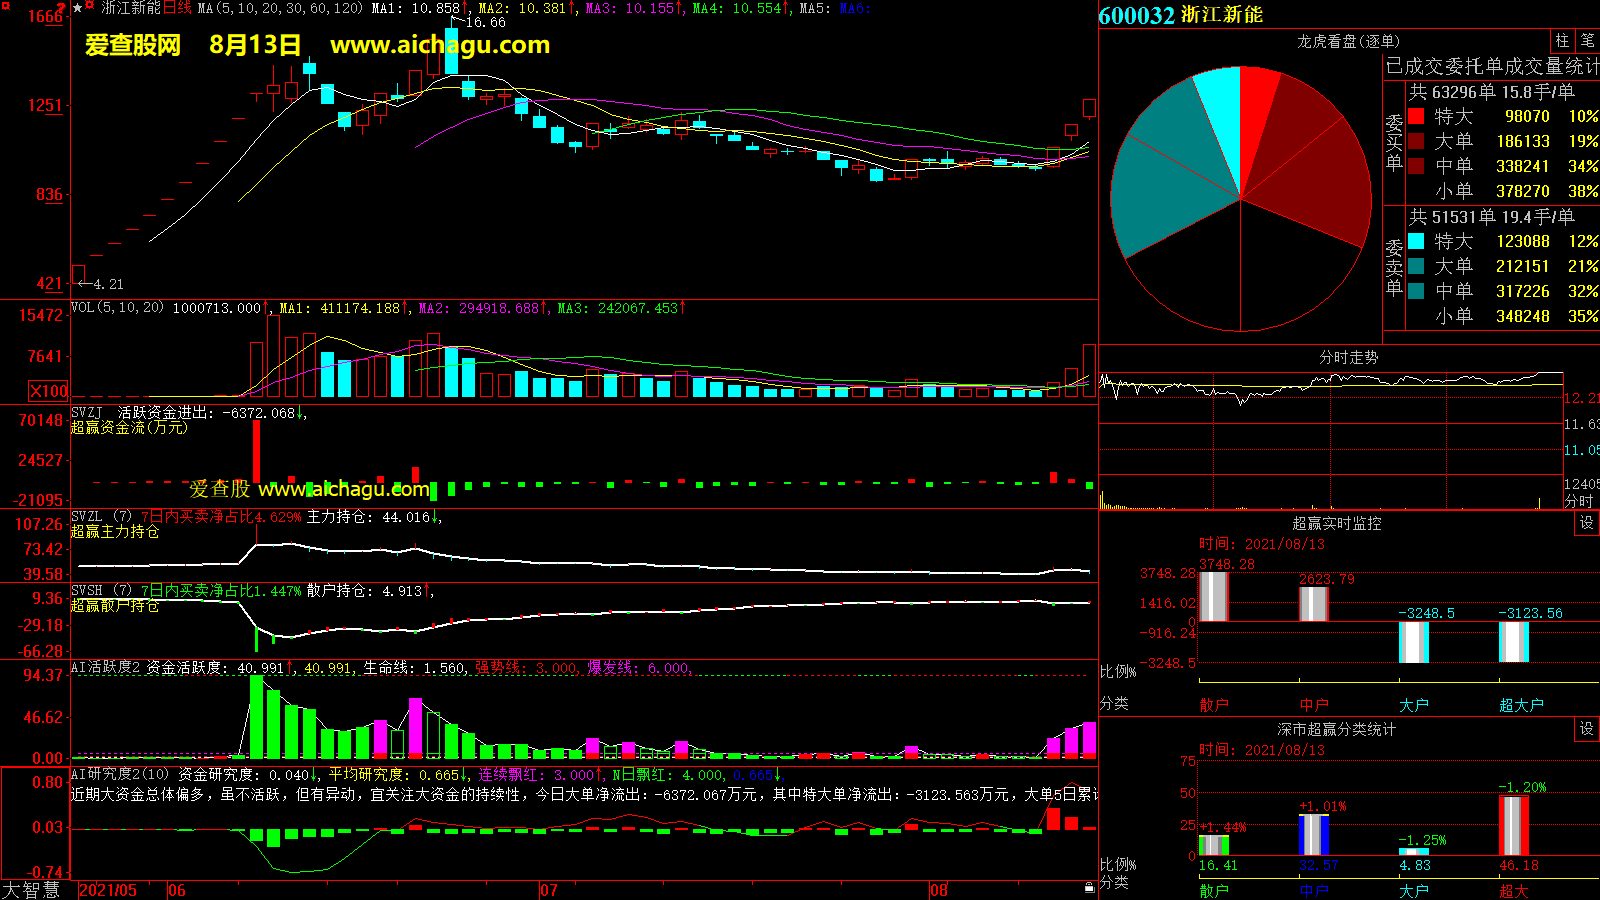Open 设 settings for 超赢实时监控 panel
This screenshot has height=900, width=1600.
[1586, 523]
